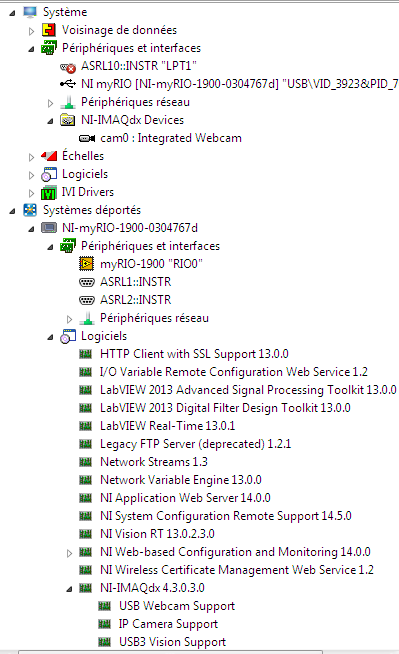The height and width of the screenshot is (654, 399).
Task: Click the USB3 Vision Support chip icon
Action: 104,642
